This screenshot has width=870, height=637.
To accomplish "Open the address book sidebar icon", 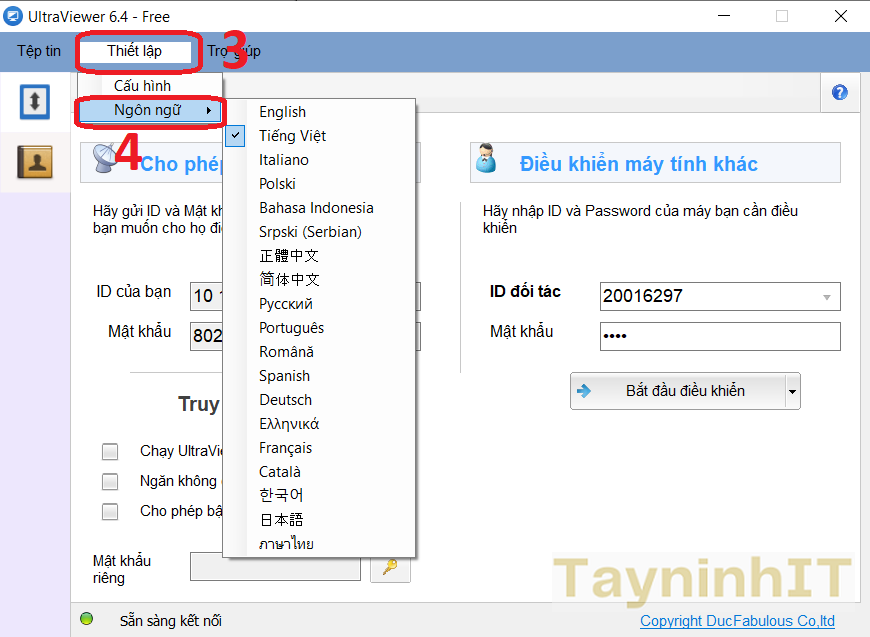I will 35,160.
